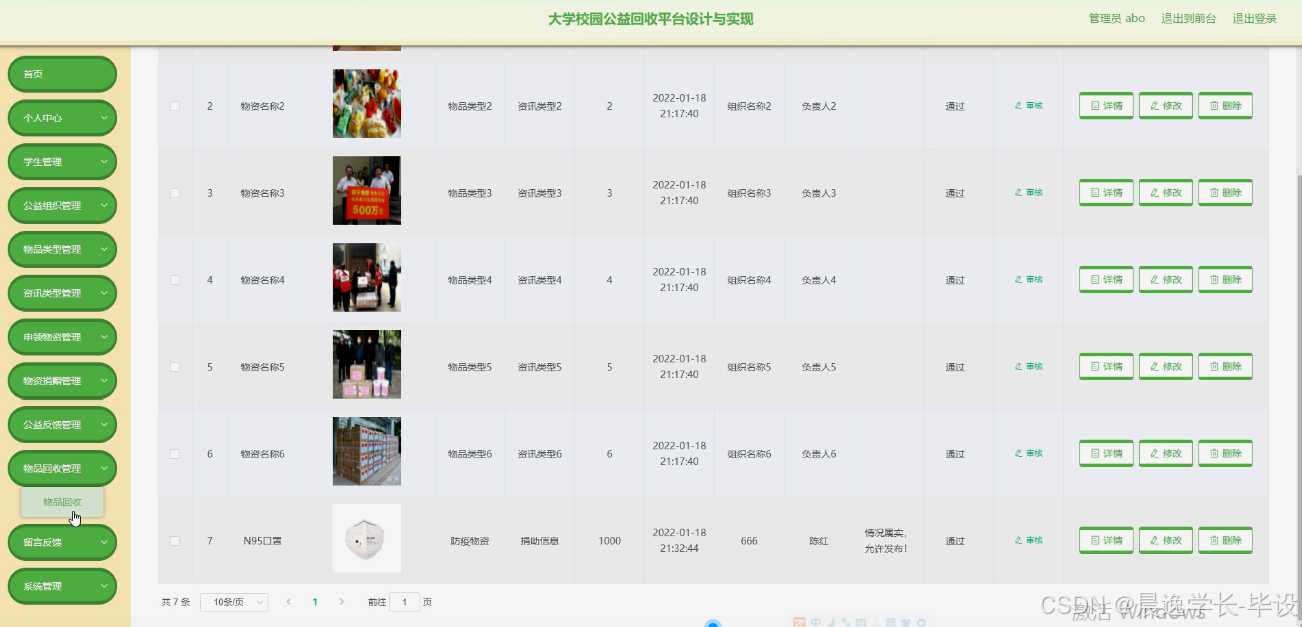
Task: Collapse the 物品回收管理 sidebar menu
Action: point(62,469)
